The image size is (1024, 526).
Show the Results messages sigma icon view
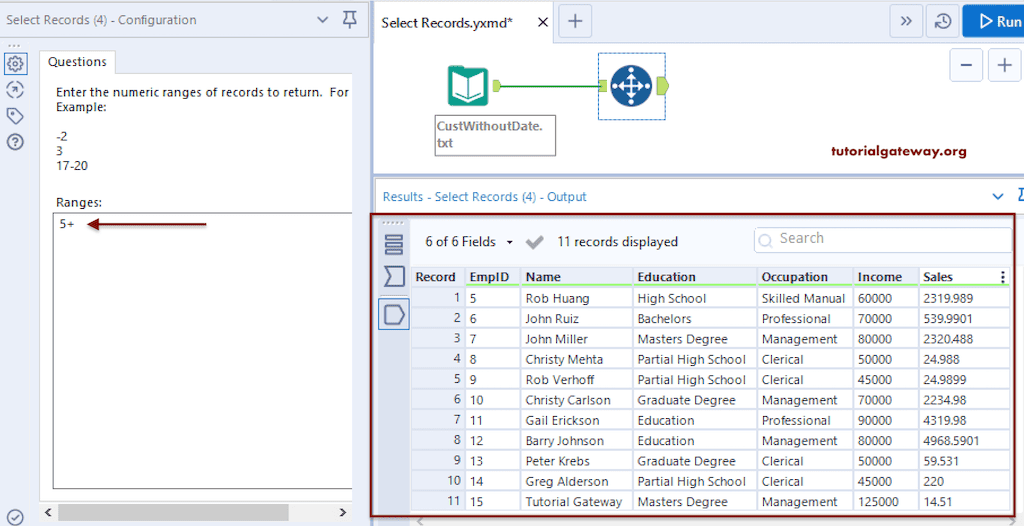click(394, 277)
